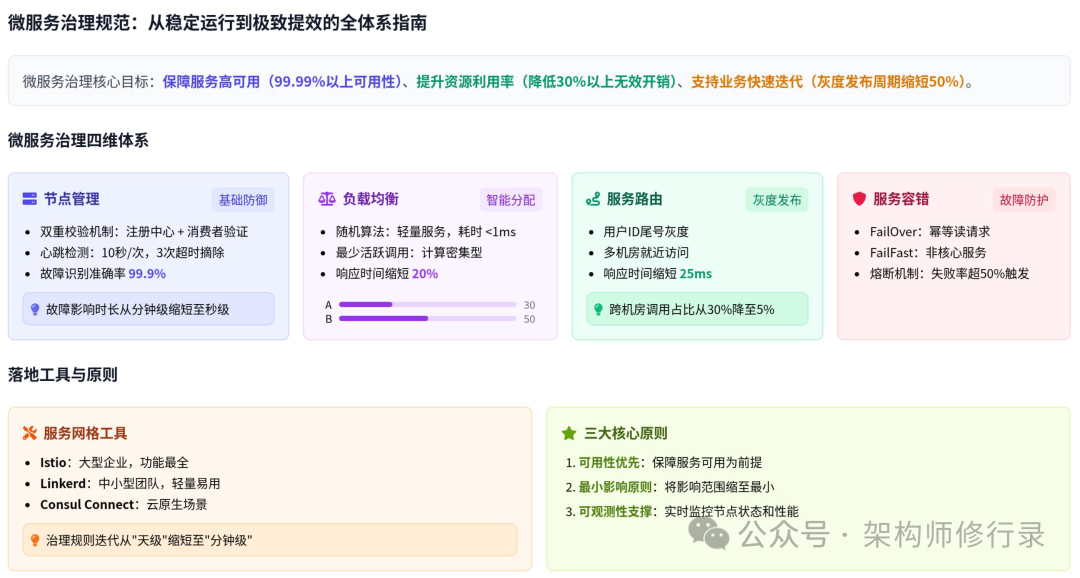Screen dimensions: 1080x578
Task: Click the 随机算法 bullet line
Action: pos(426,232)
